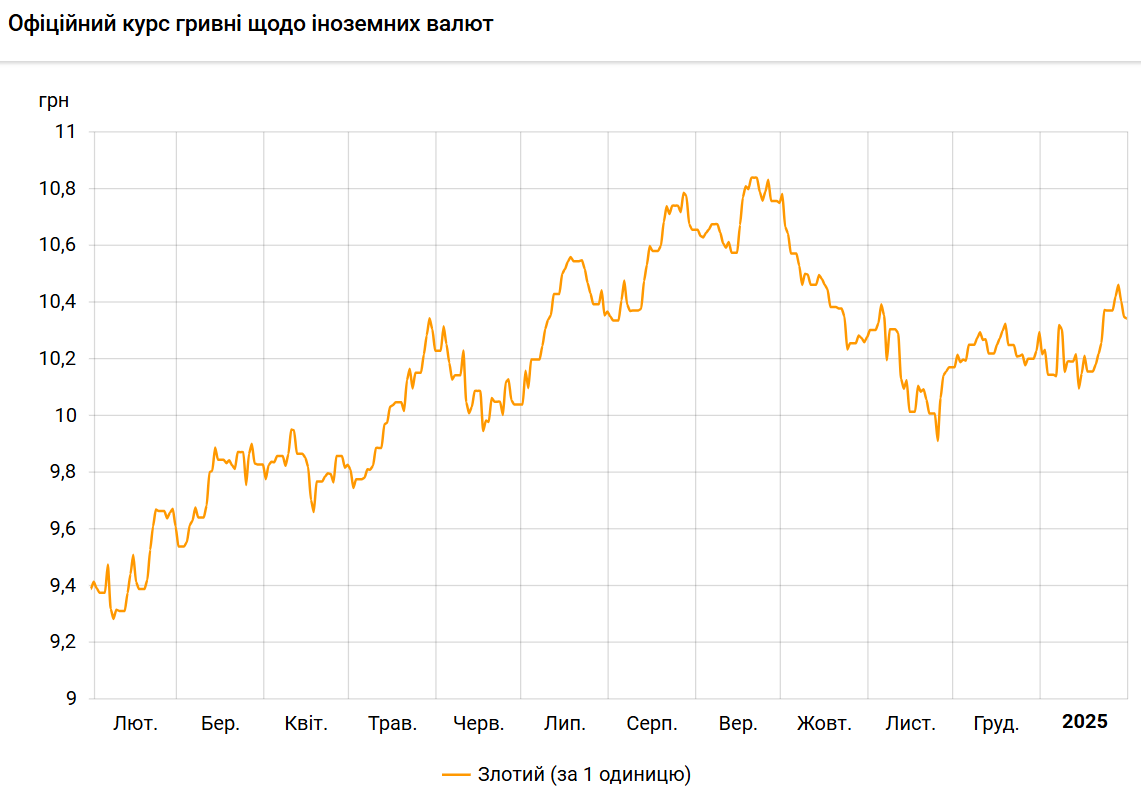
Task: Choose the Груд. month label
Action: click(x=996, y=723)
